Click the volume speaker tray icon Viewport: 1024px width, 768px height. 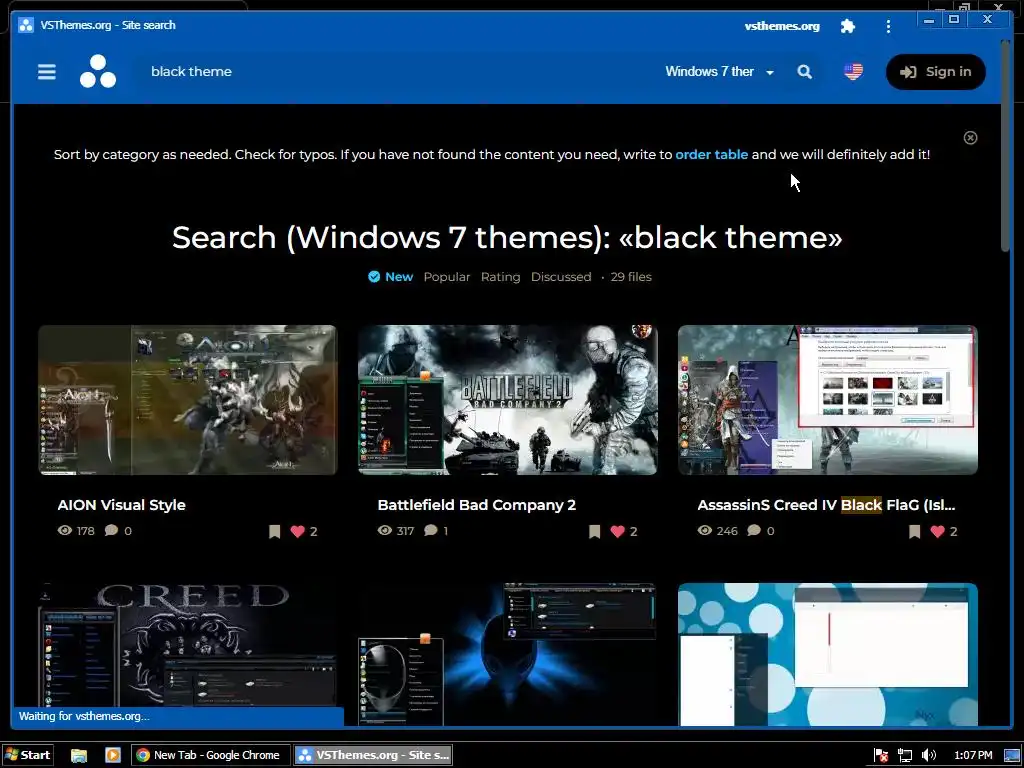click(929, 756)
